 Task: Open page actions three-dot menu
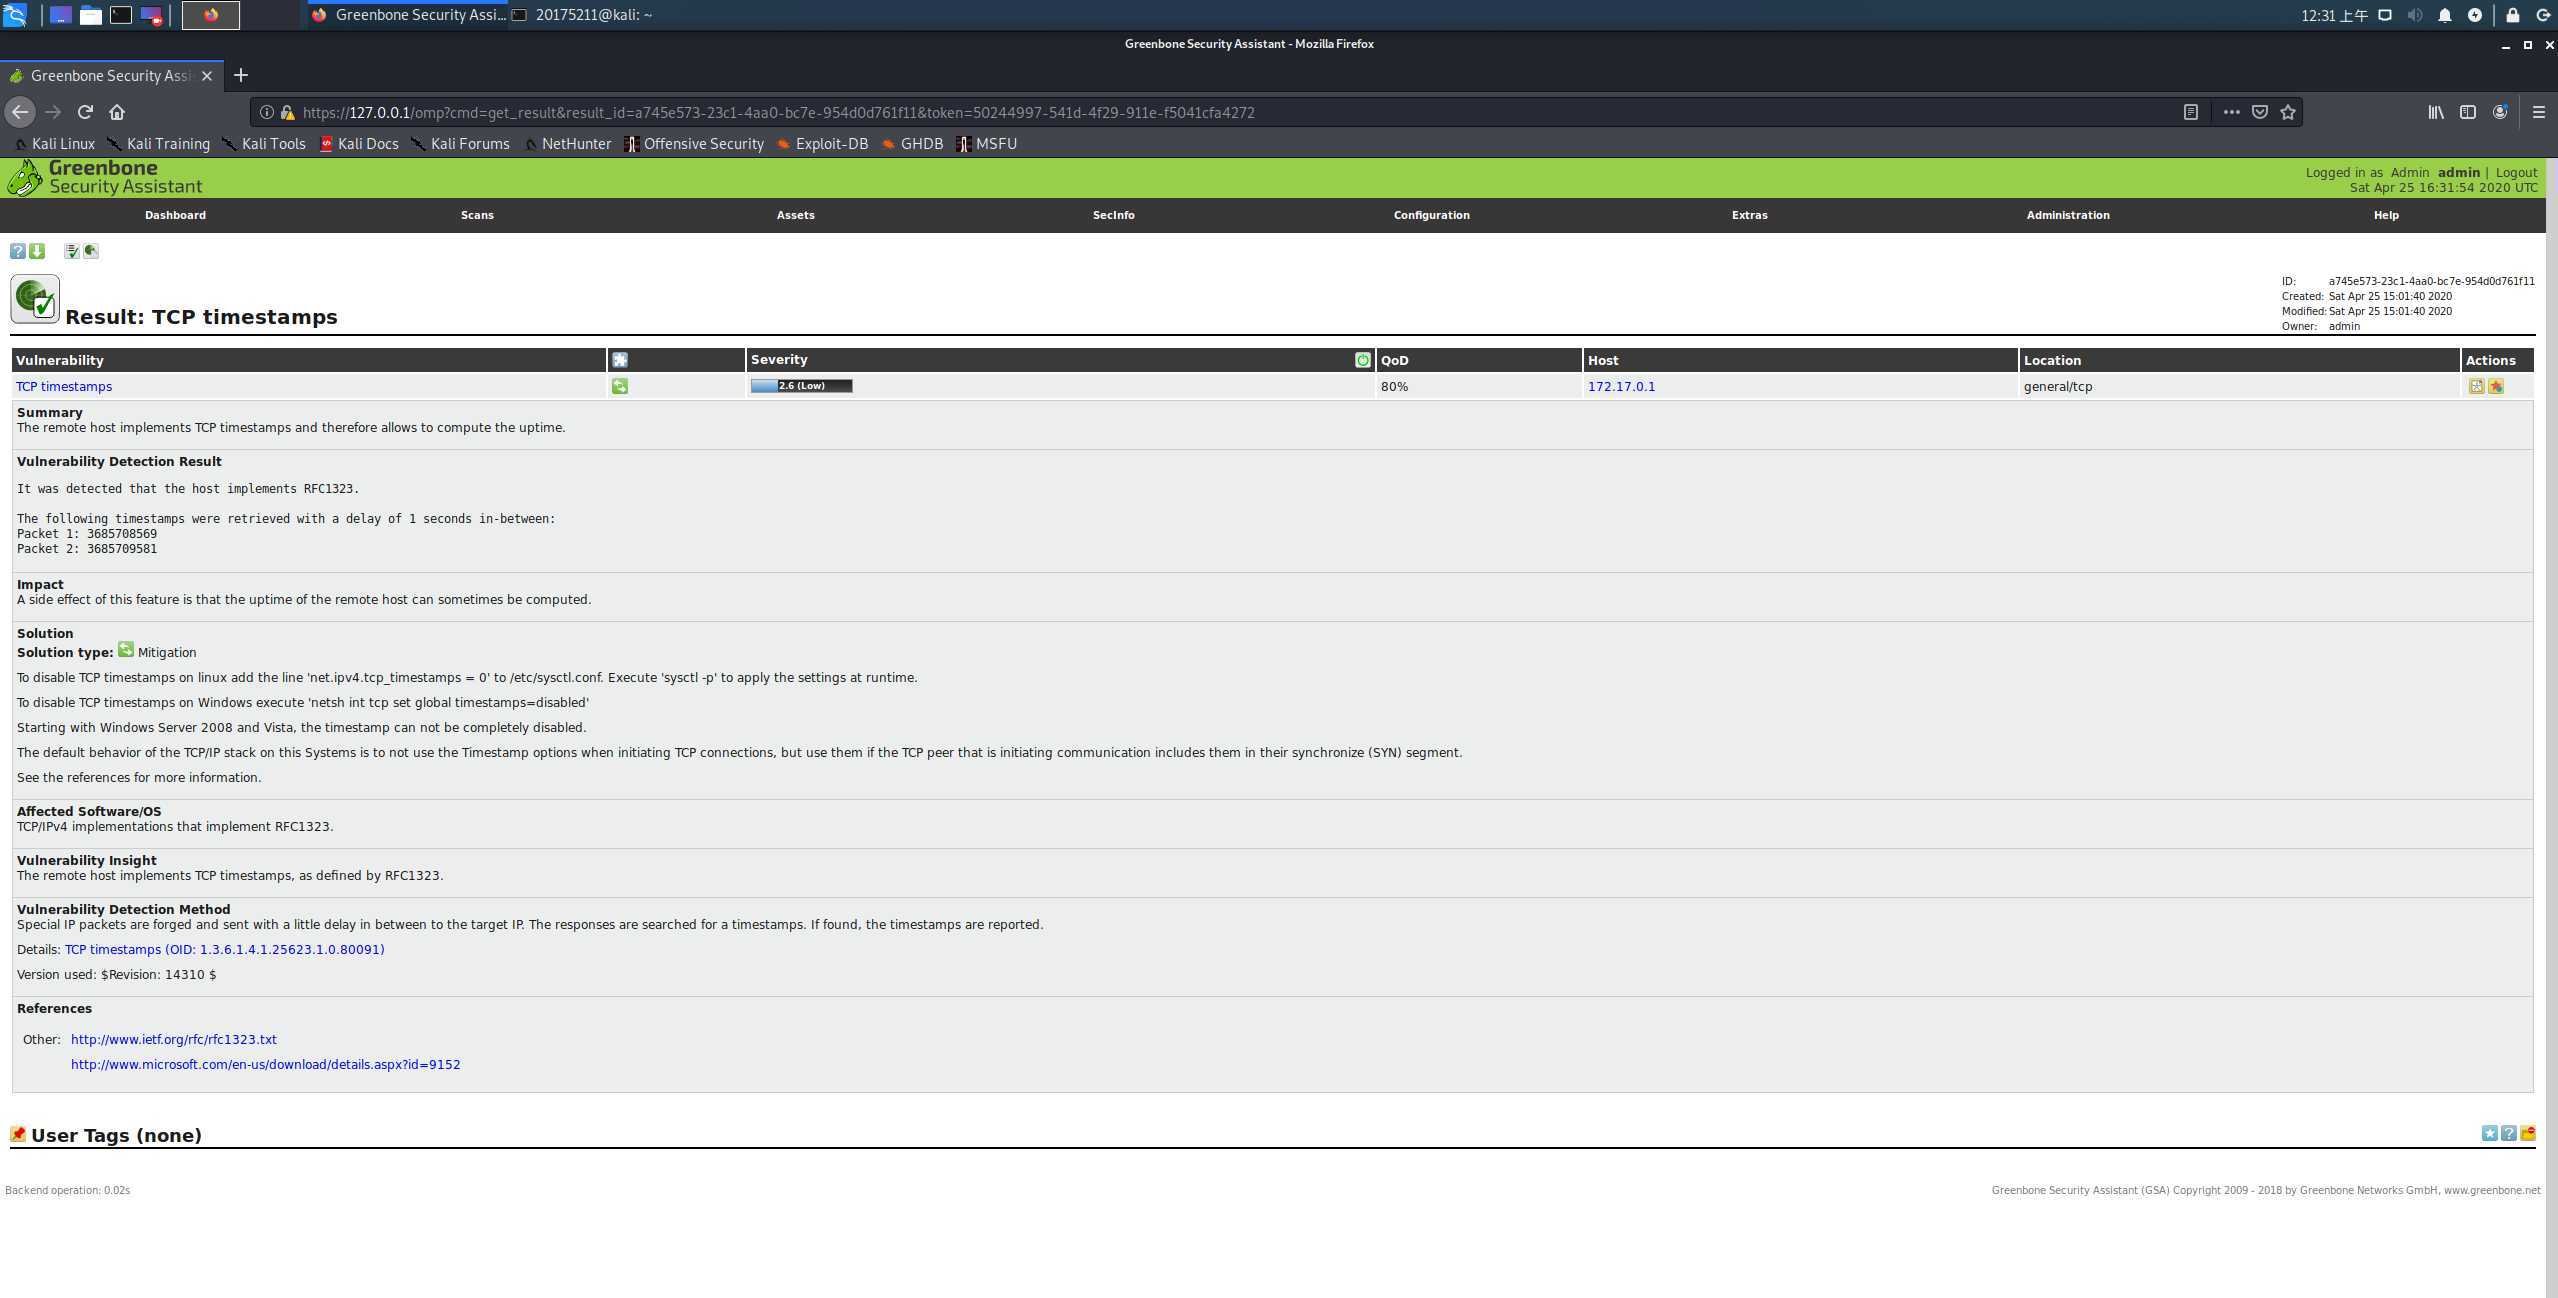[2231, 112]
